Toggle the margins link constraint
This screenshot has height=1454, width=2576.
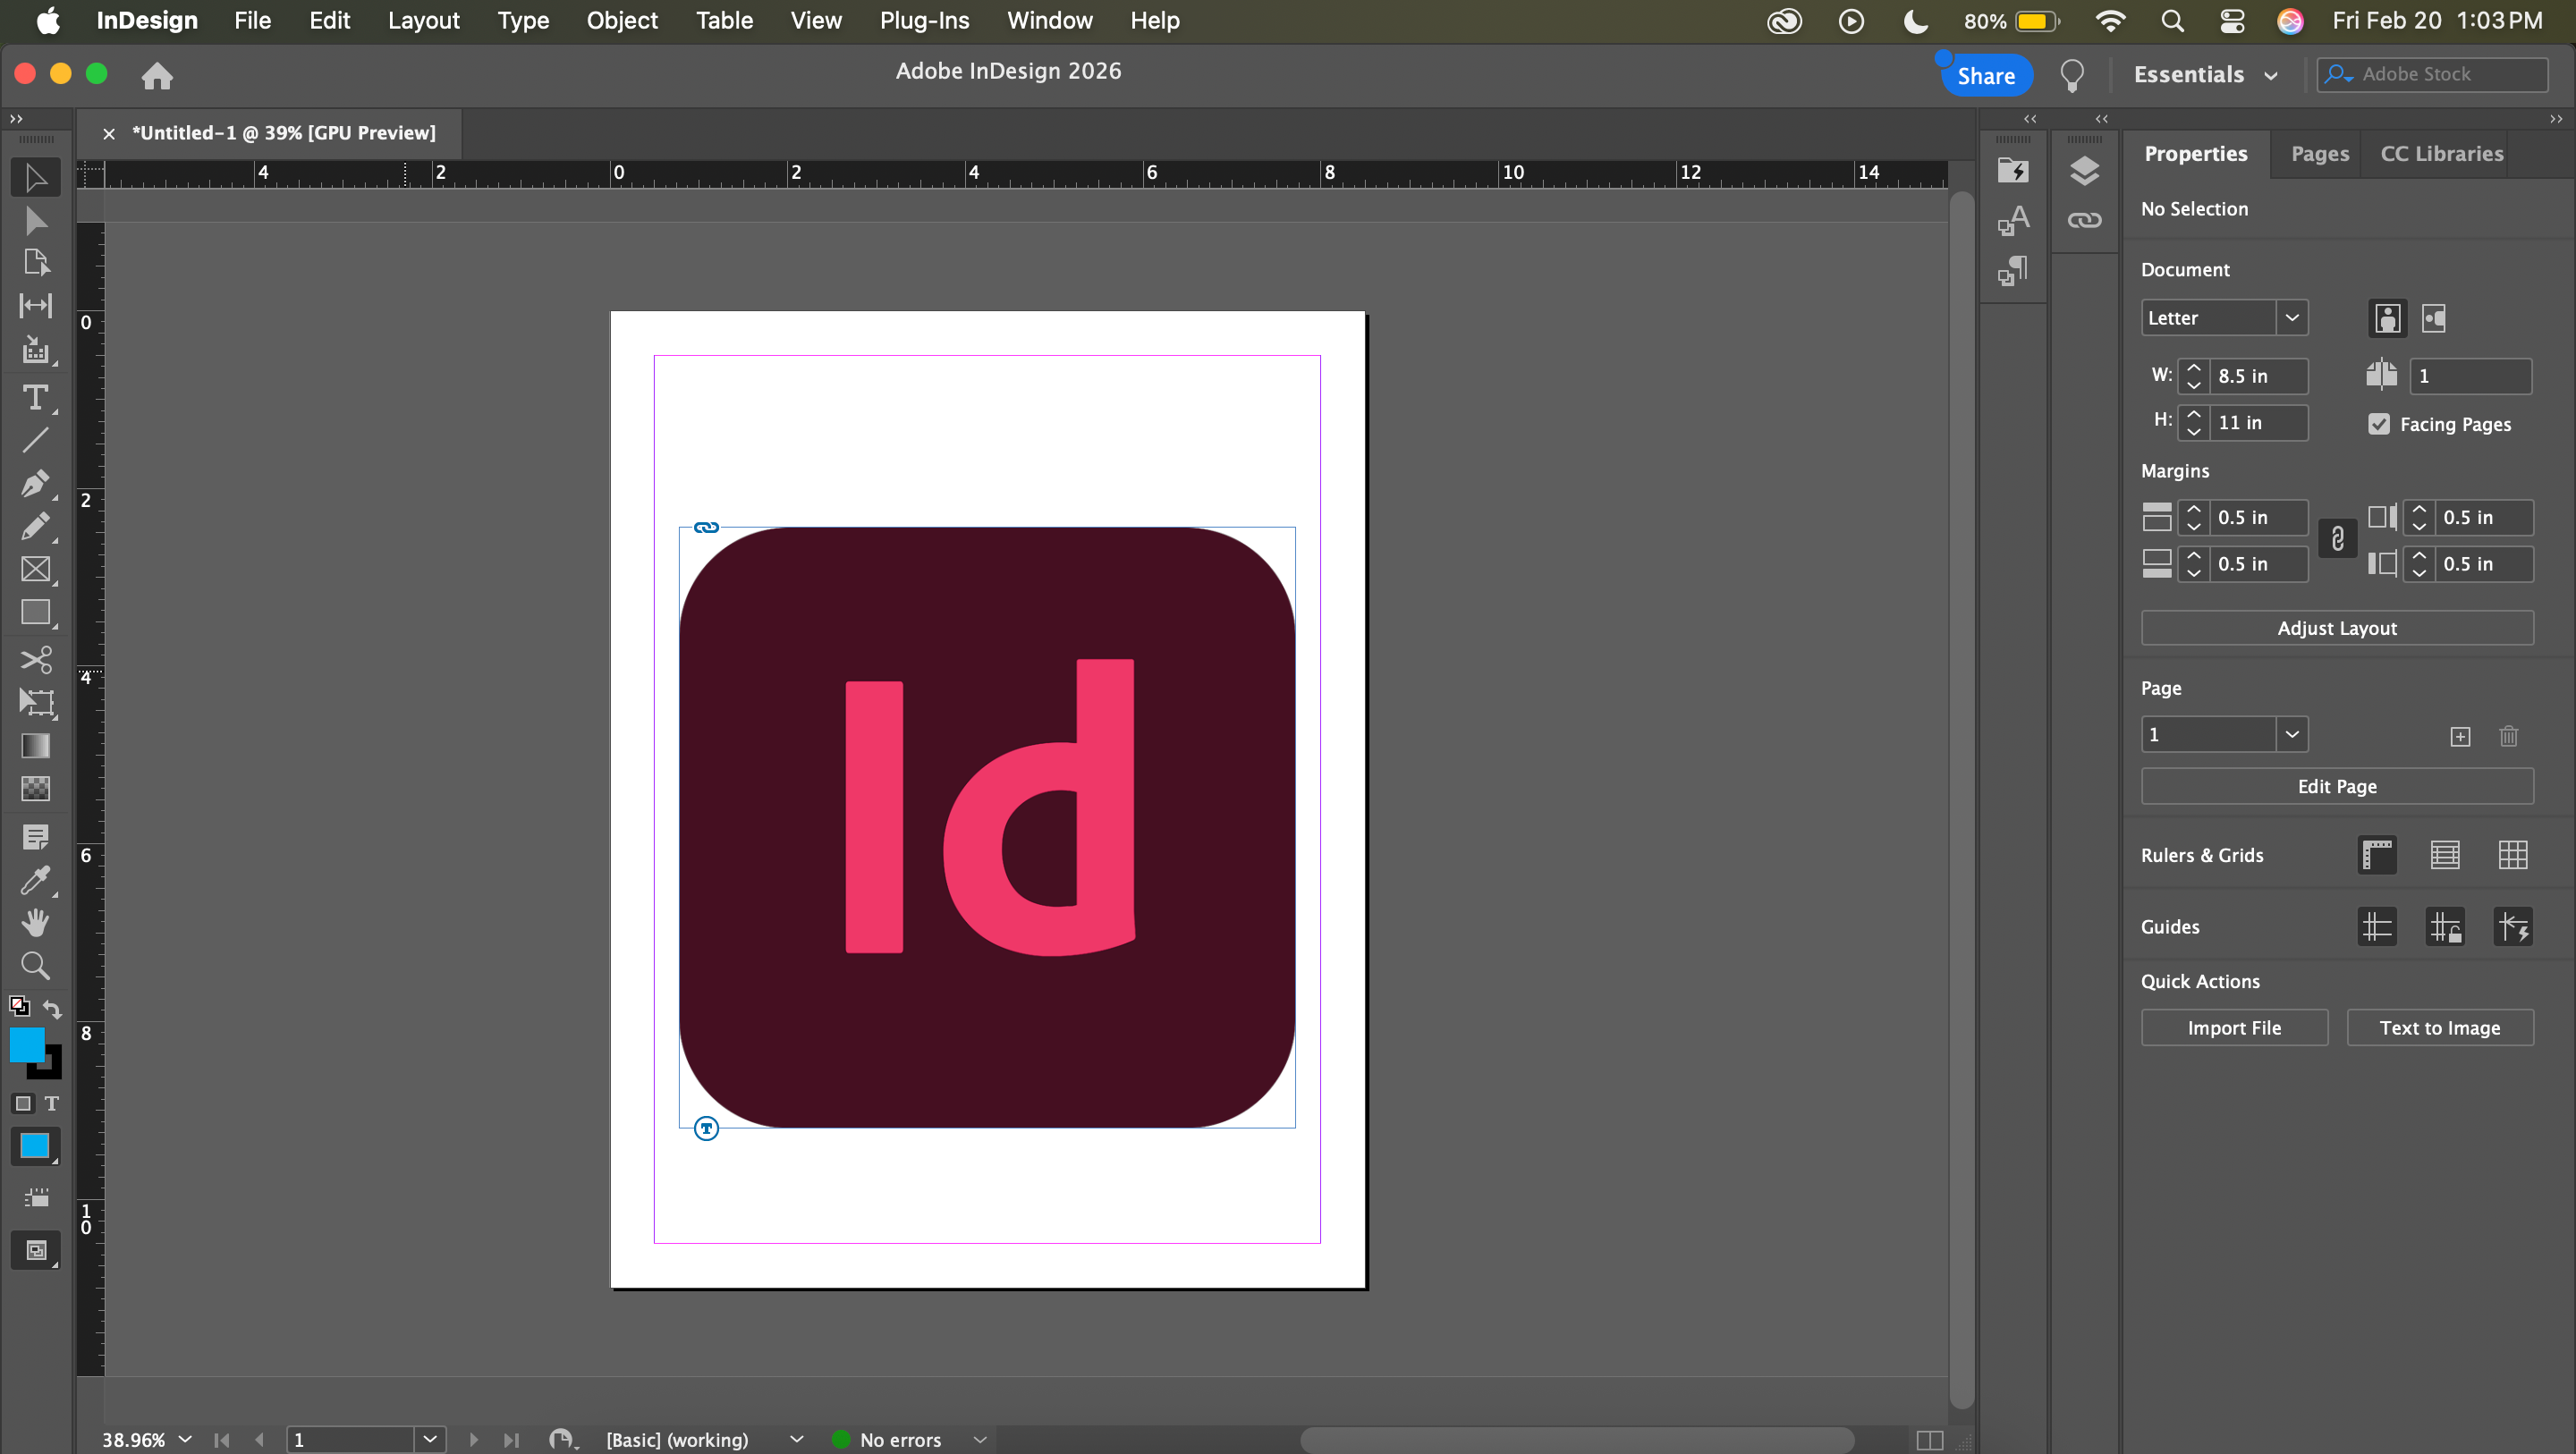click(x=2337, y=540)
